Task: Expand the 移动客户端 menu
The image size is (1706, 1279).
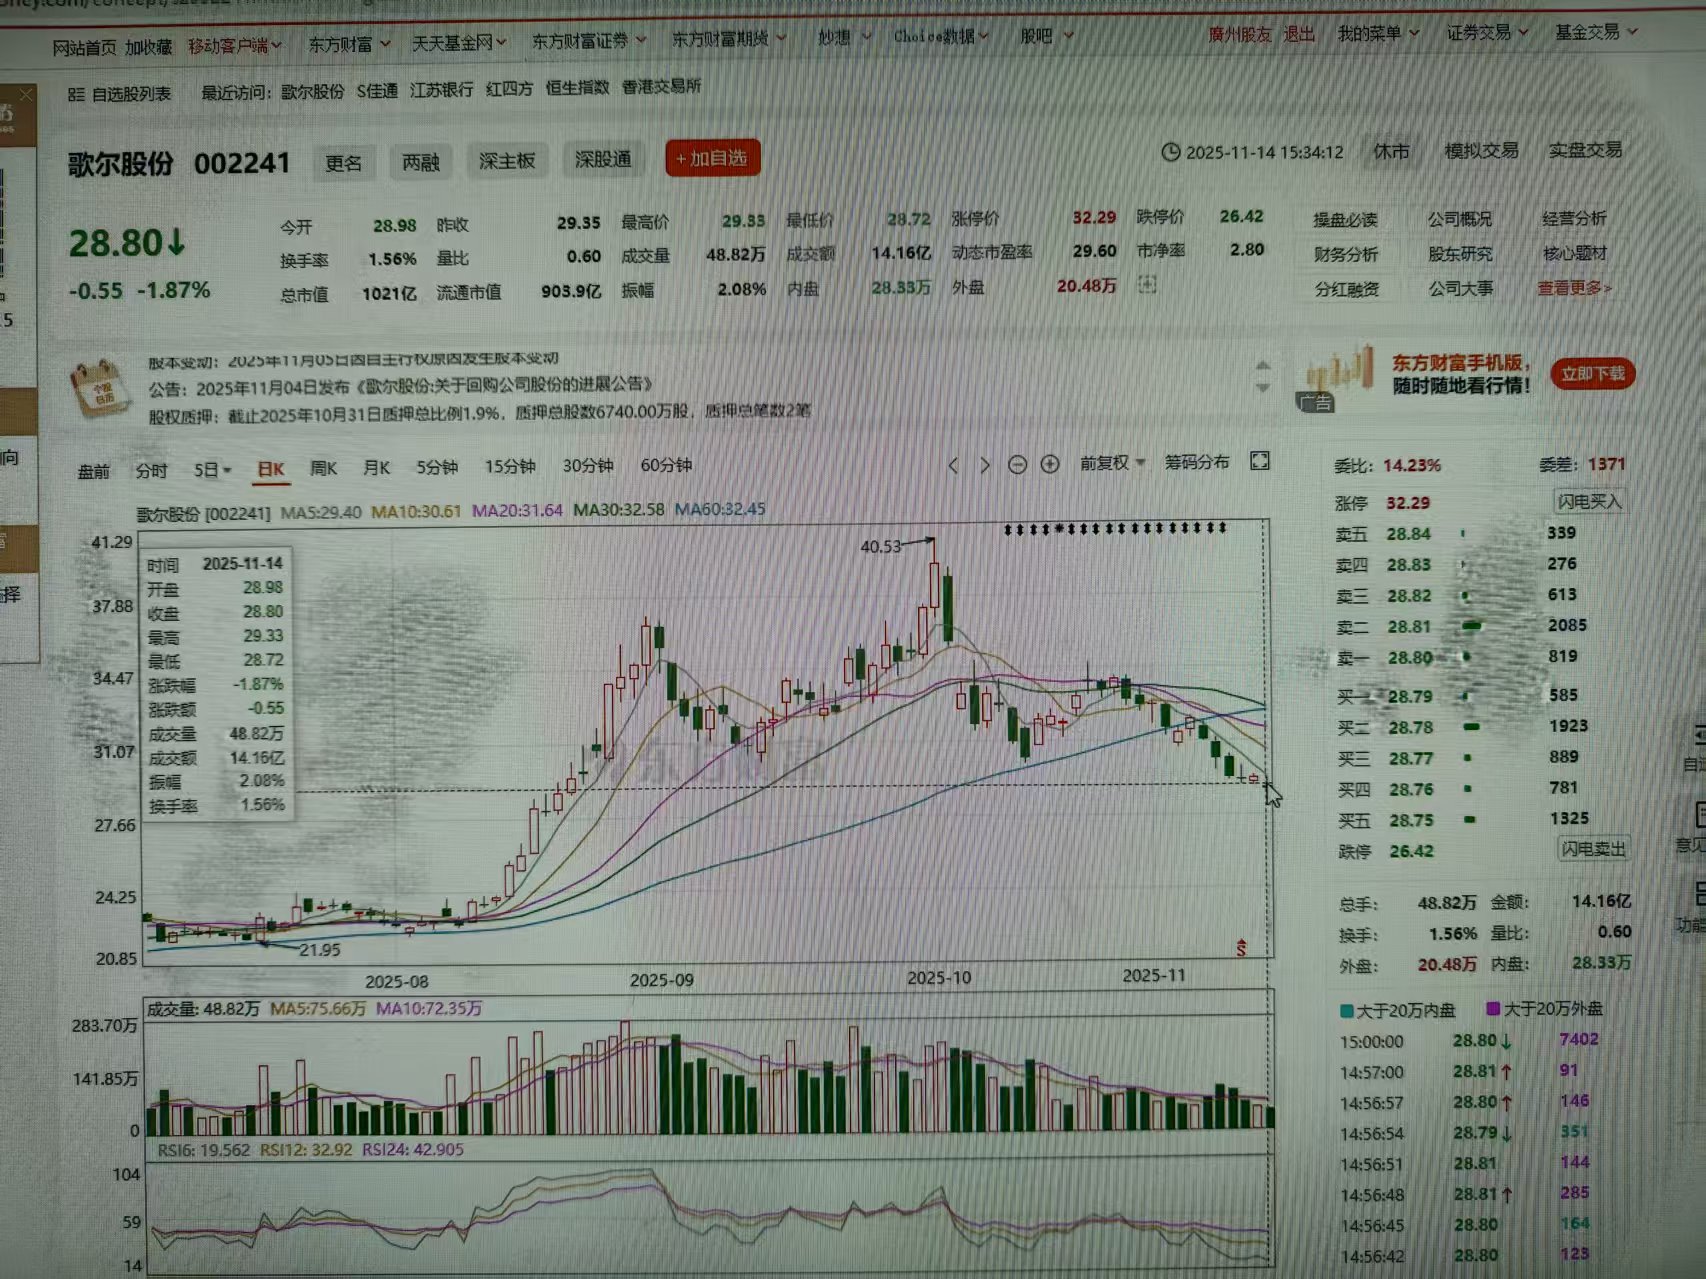Action: (x=235, y=46)
